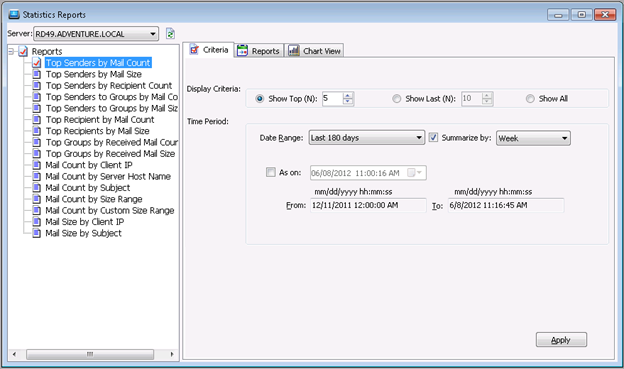The image size is (624, 369).
Task: Click the spinner arrows of Show Top (N)
Action: pyautogui.click(x=348, y=98)
